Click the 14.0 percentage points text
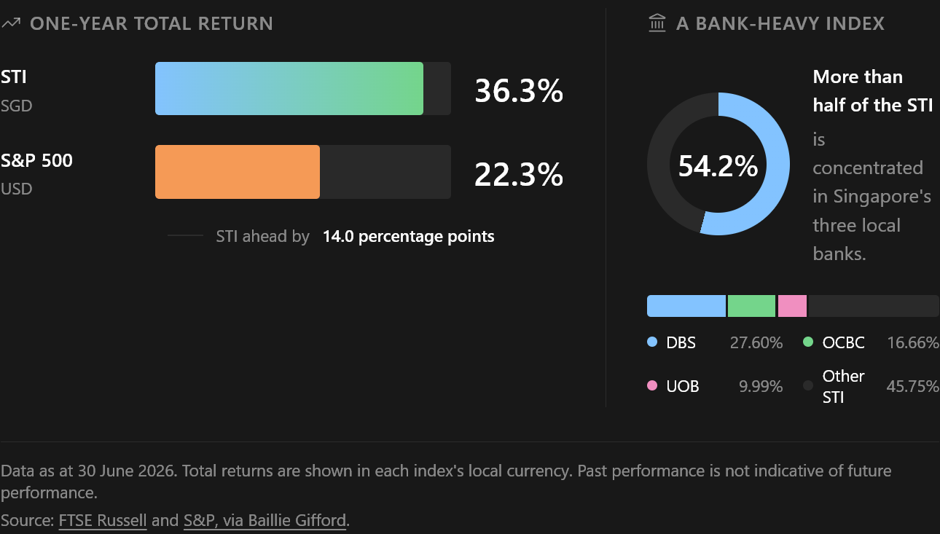The width and height of the screenshot is (940, 534). [408, 236]
